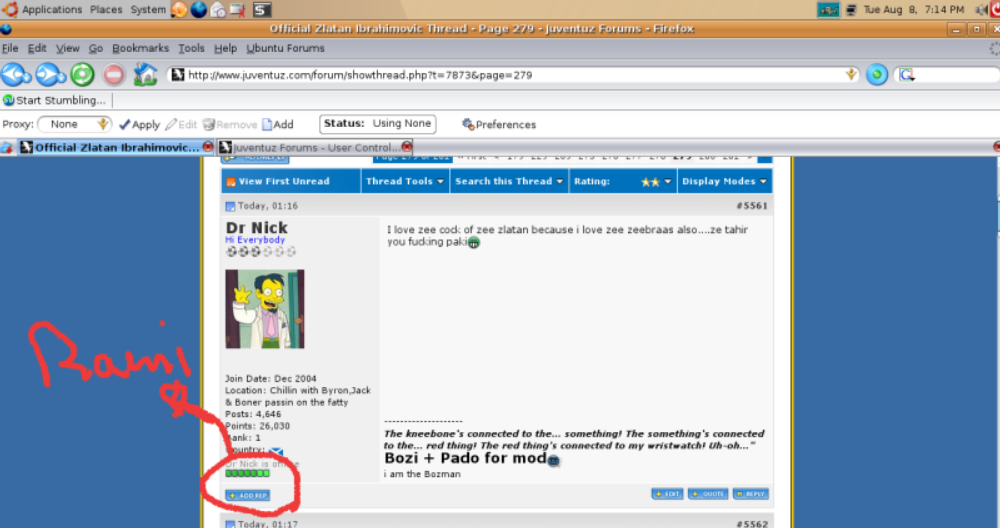Image resolution: width=1000 pixels, height=528 pixels.
Task: Click the proxy Remove trash button
Action: 230,124
